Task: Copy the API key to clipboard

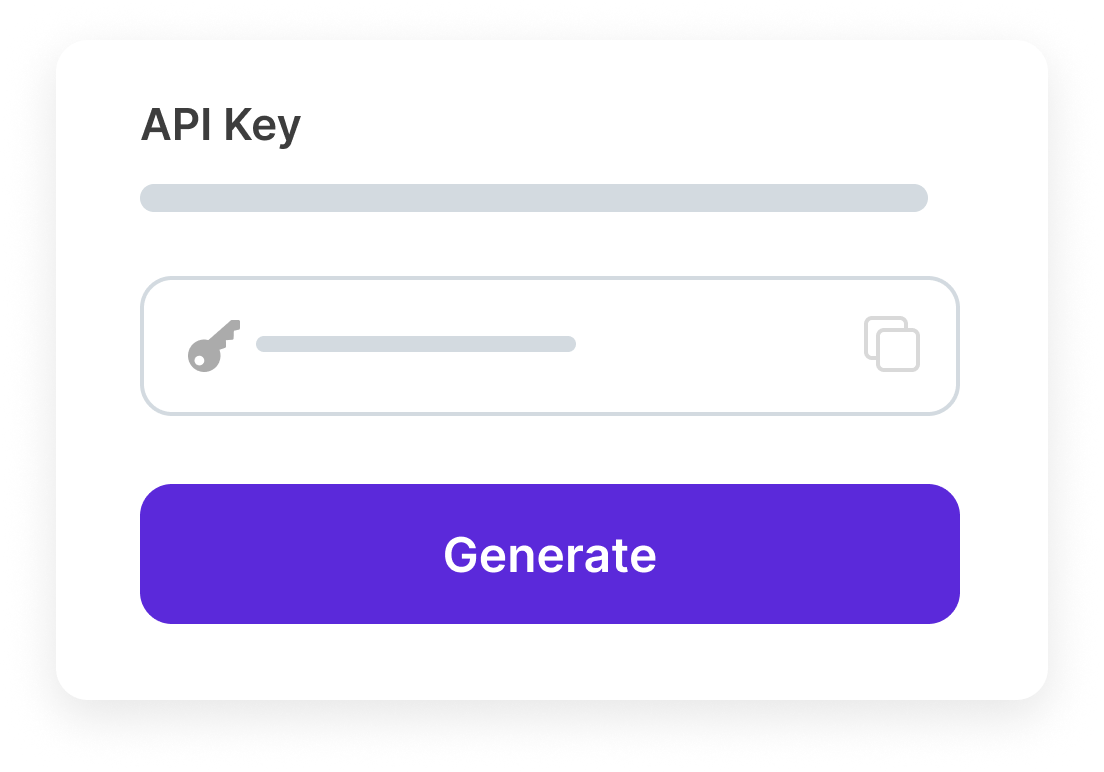Action: click(x=891, y=344)
